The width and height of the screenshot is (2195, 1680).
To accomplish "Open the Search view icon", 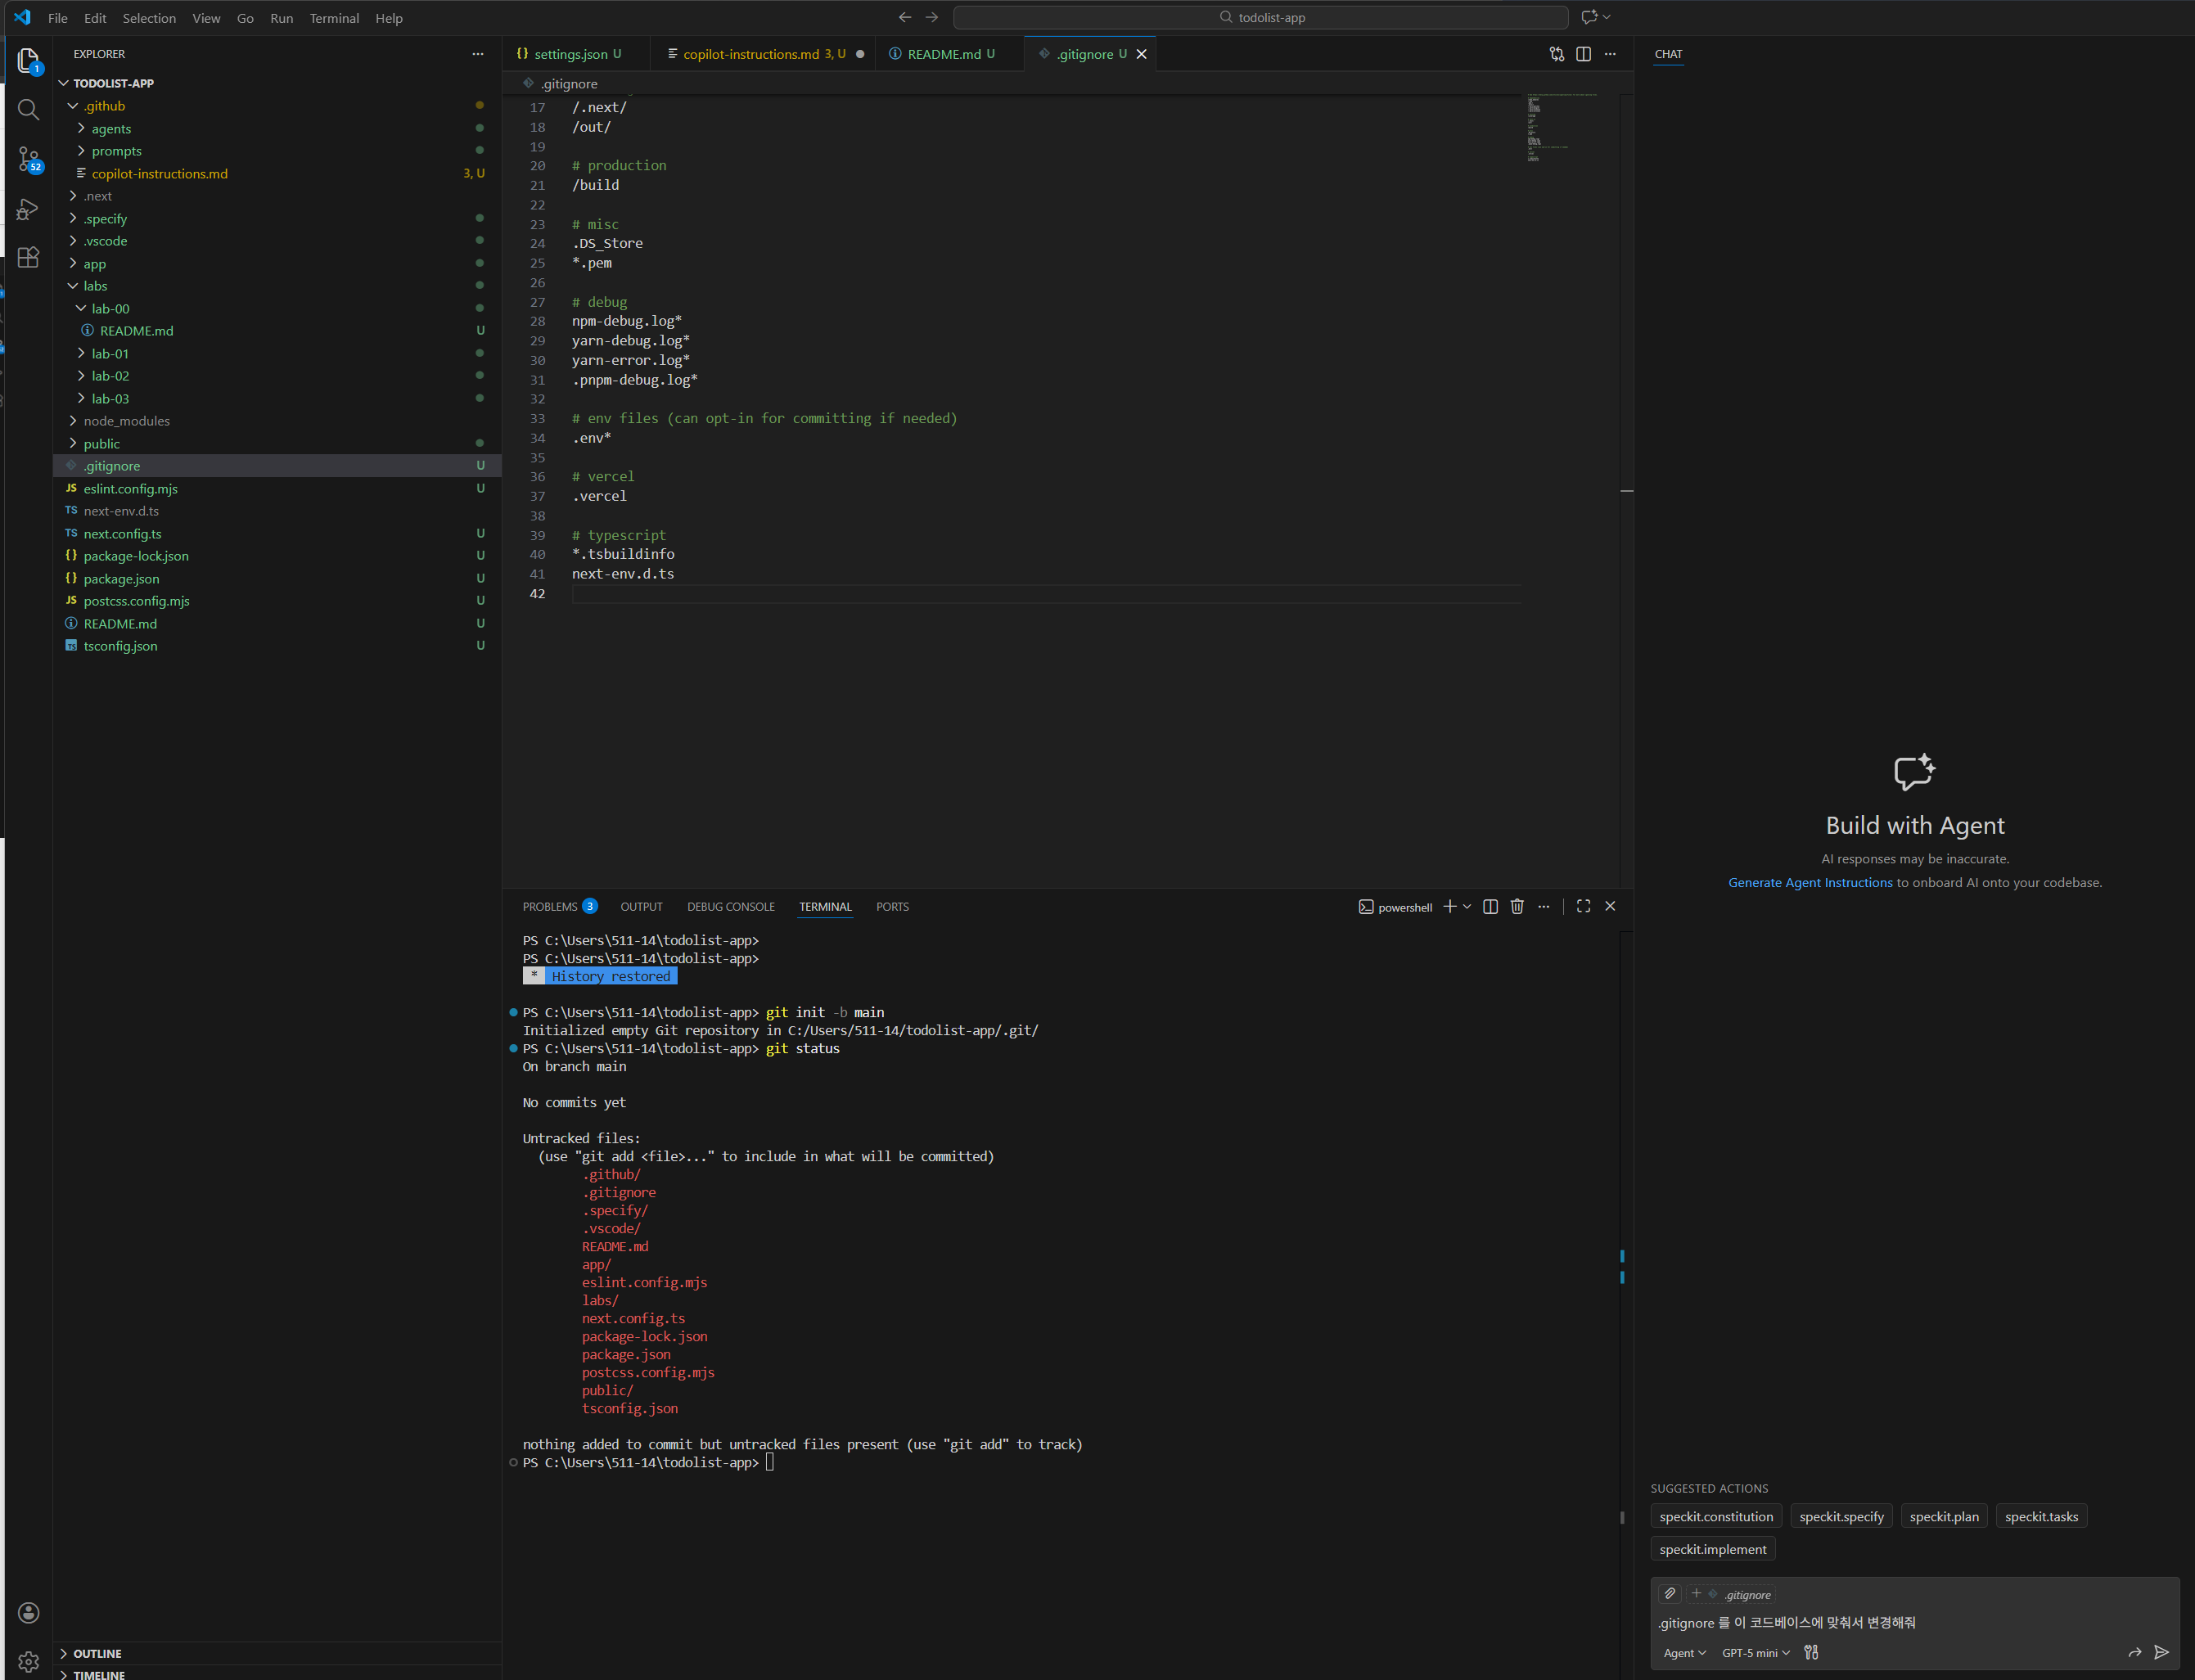I will coord(28,109).
